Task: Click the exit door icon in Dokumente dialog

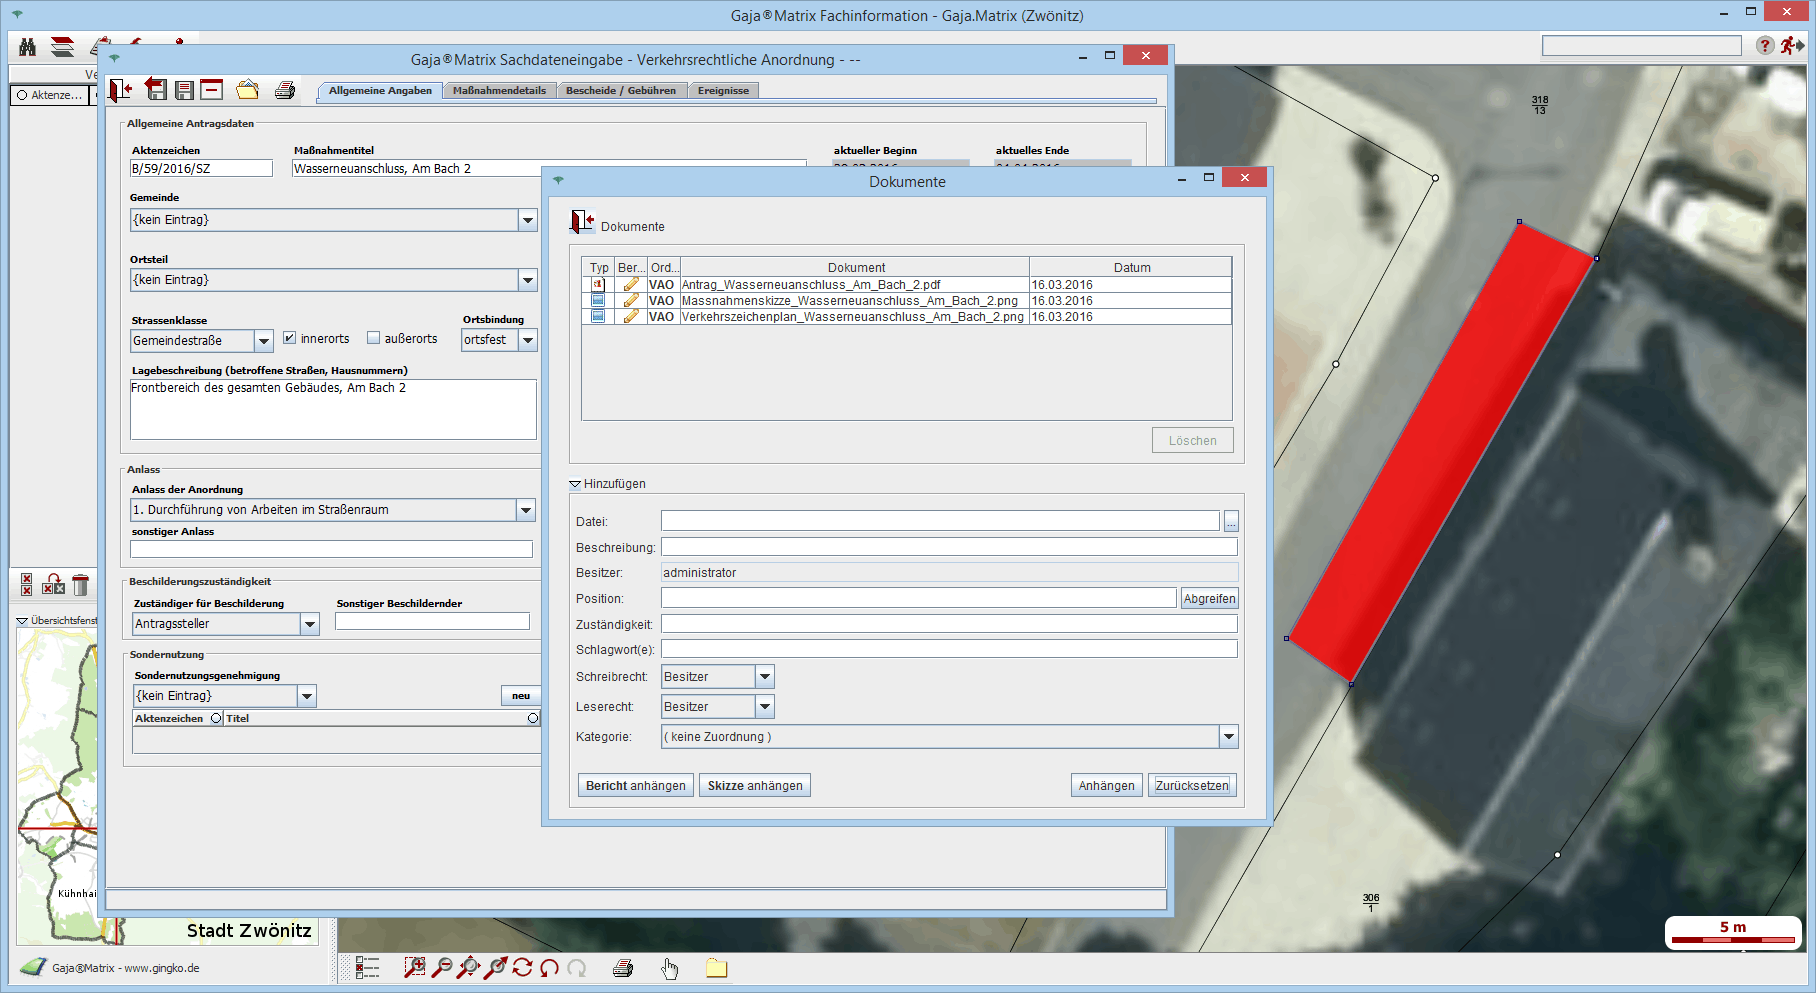Action: [582, 222]
